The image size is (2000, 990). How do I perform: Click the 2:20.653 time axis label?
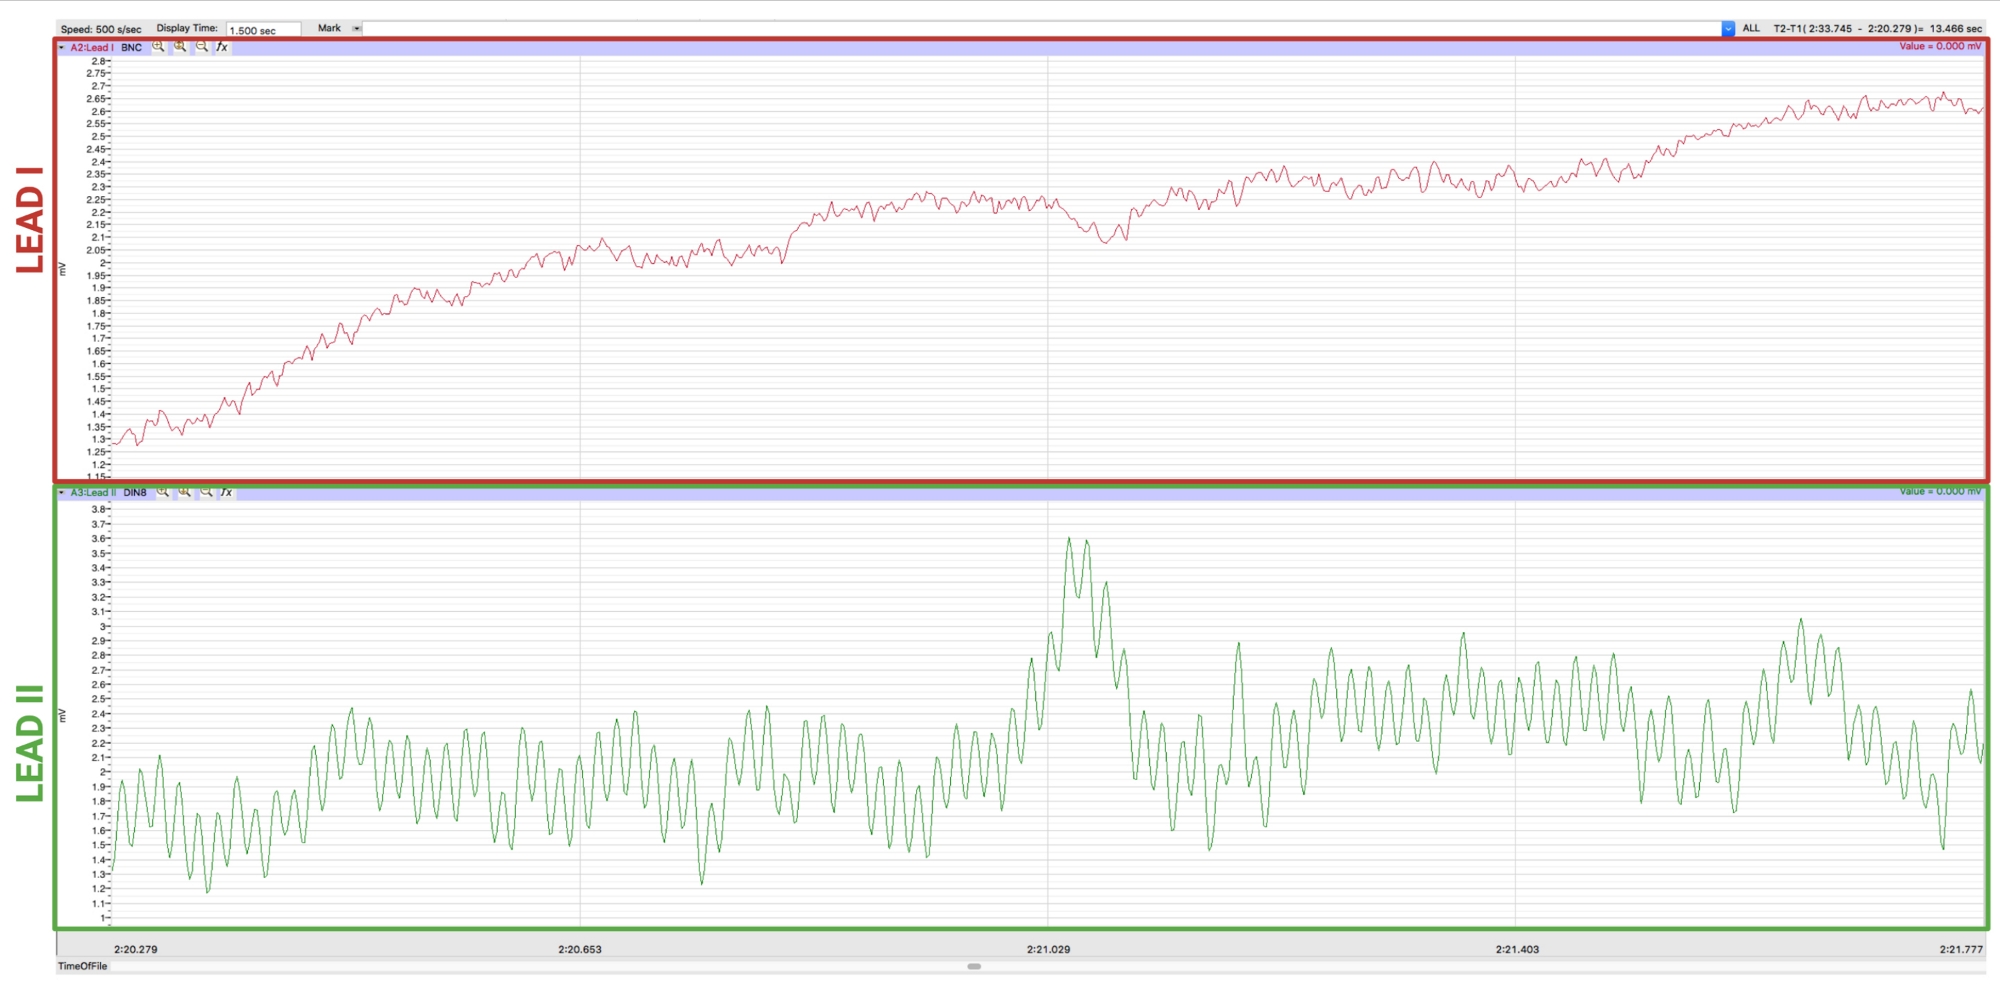click(x=580, y=949)
